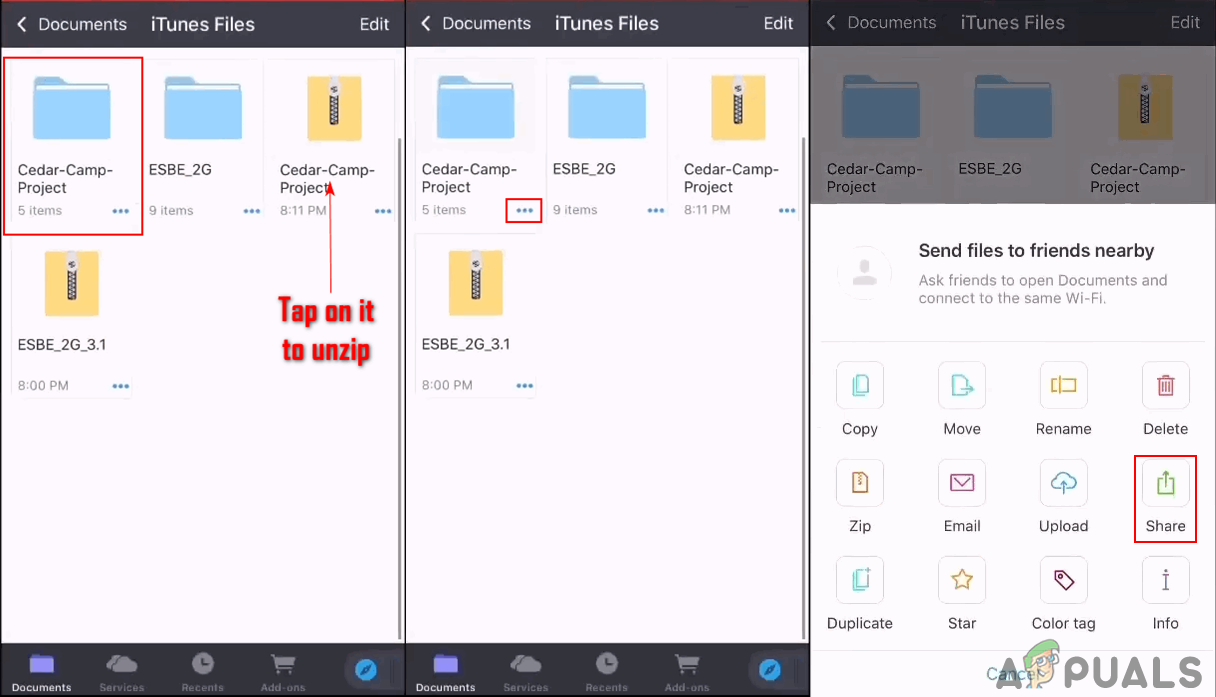Tap Edit in the middle screen header
1216x697 pixels.
tap(778, 24)
